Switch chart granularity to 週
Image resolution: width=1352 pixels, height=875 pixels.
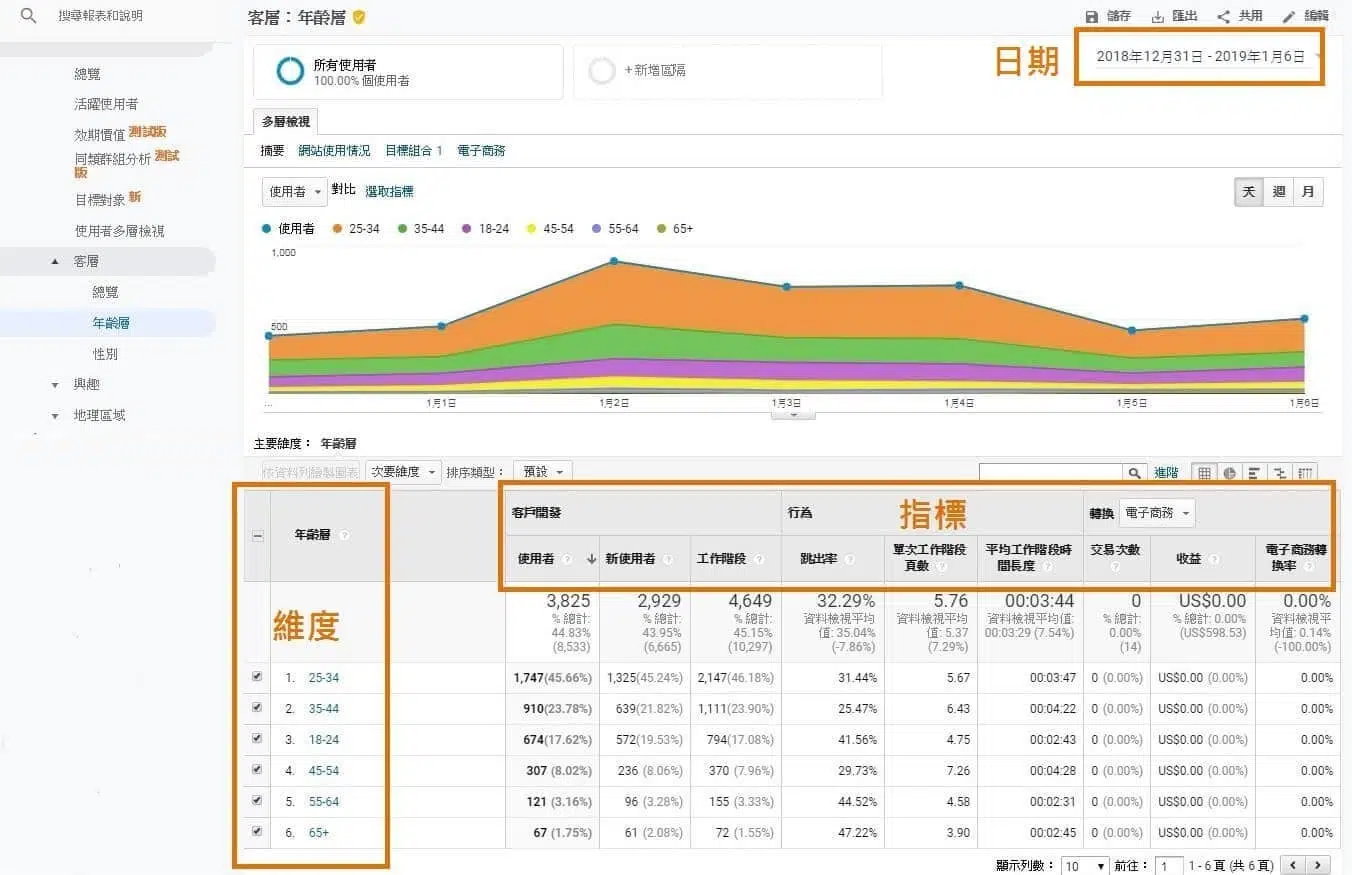(1279, 192)
